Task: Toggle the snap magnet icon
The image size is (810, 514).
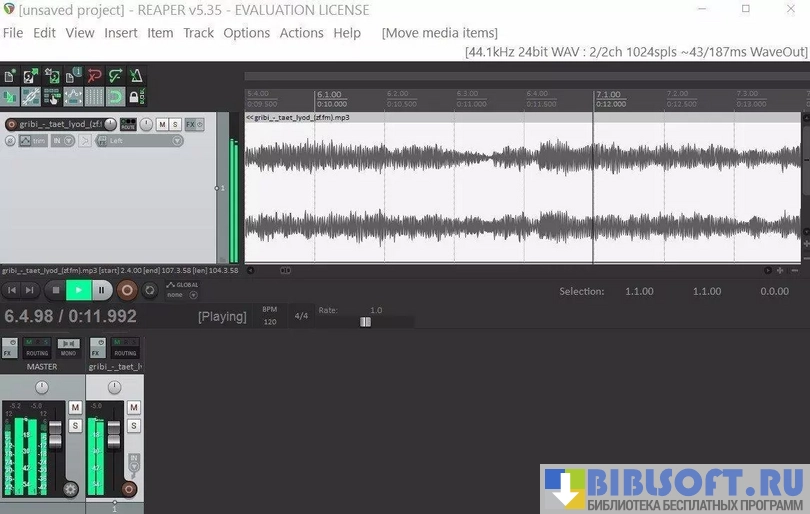Action: [116, 97]
